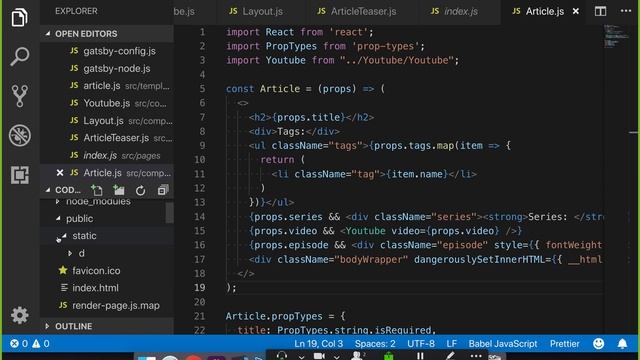Viewport: 640px width, 360px height.
Task: Collapse all folders in explorer
Action: [x=163, y=190]
